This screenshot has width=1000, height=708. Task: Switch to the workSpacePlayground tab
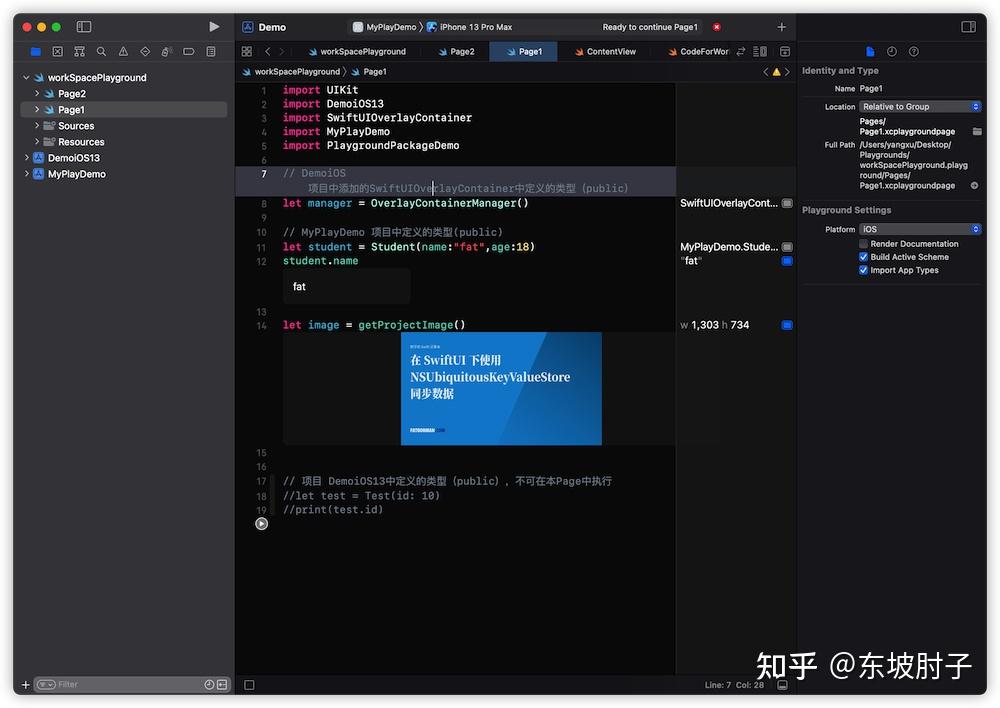pos(358,52)
